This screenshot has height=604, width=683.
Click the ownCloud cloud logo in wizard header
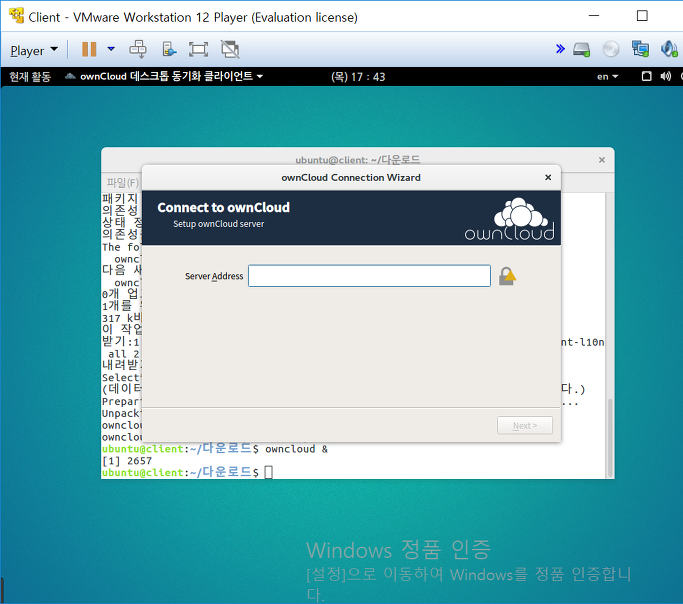510,219
